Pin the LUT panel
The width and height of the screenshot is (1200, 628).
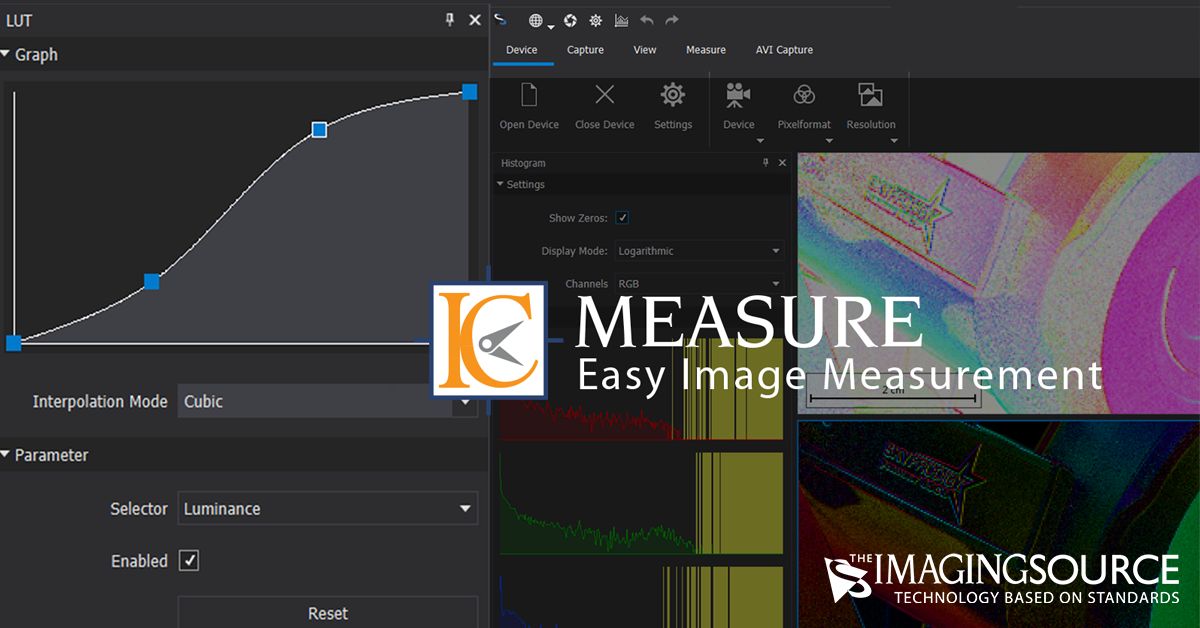pyautogui.click(x=450, y=20)
